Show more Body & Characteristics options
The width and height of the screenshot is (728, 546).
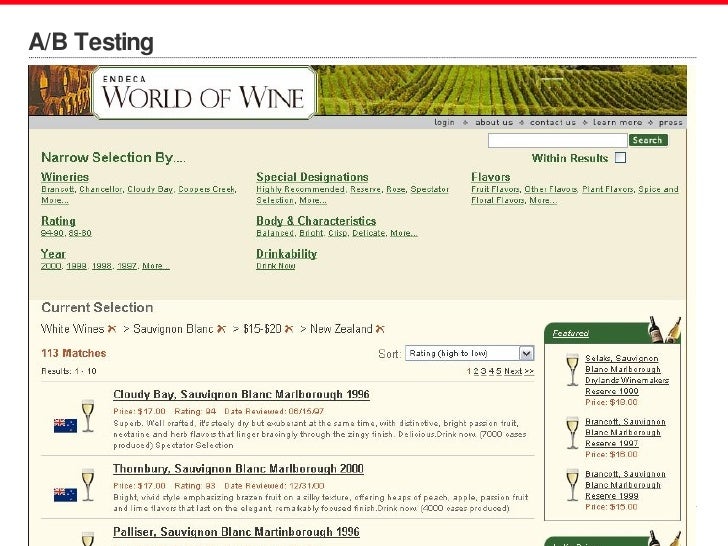404,233
